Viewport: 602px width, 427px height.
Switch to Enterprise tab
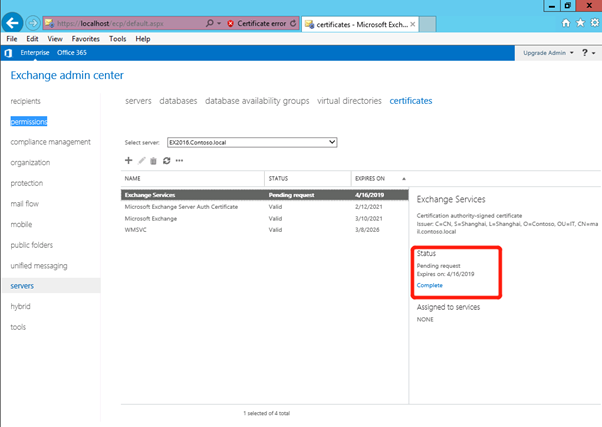click(x=35, y=53)
